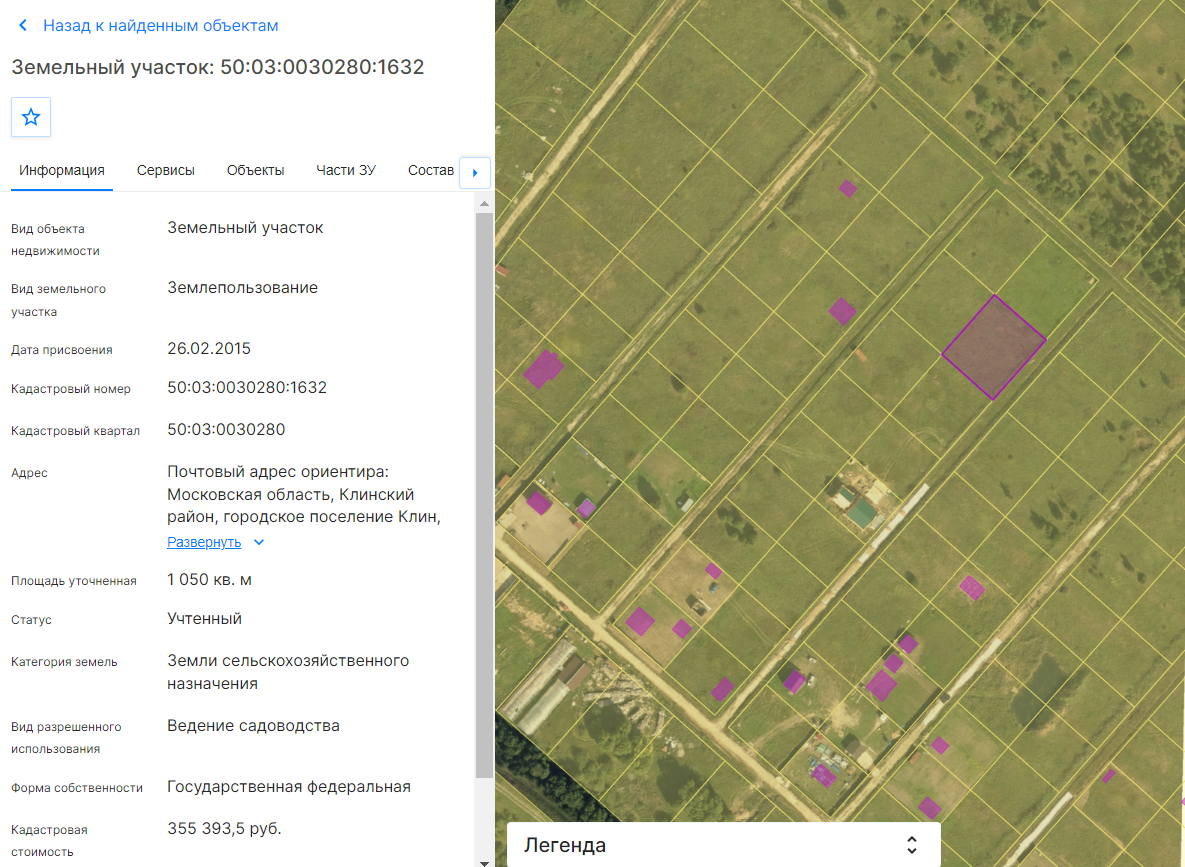Click the Категория земель label
This screenshot has width=1185, height=867.
[x=64, y=662]
